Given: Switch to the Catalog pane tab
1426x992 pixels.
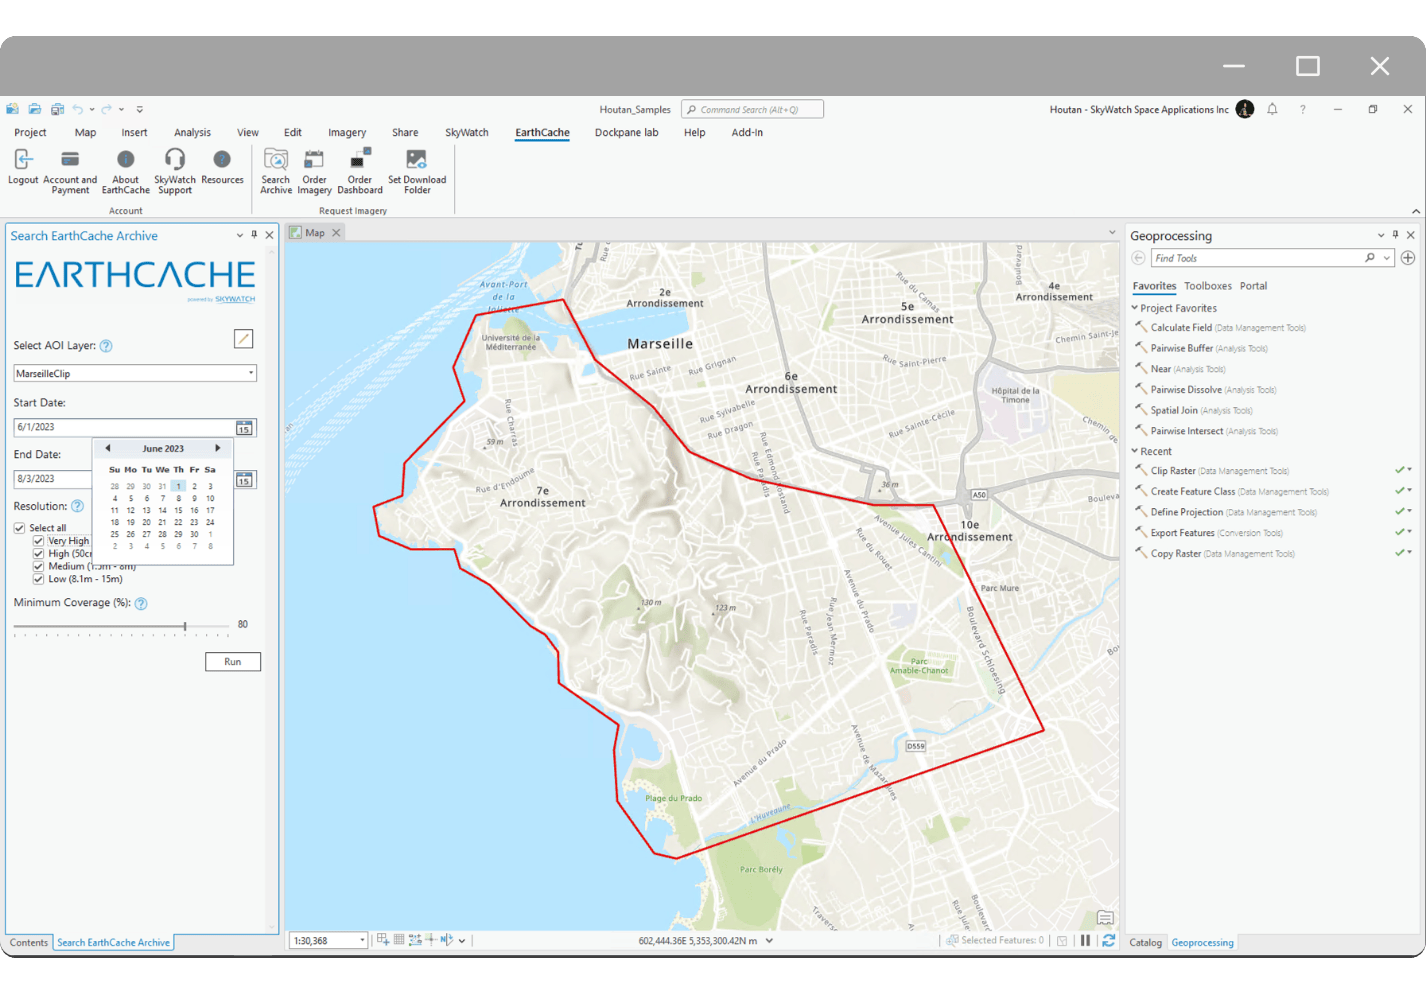Looking at the screenshot, I should (1146, 943).
